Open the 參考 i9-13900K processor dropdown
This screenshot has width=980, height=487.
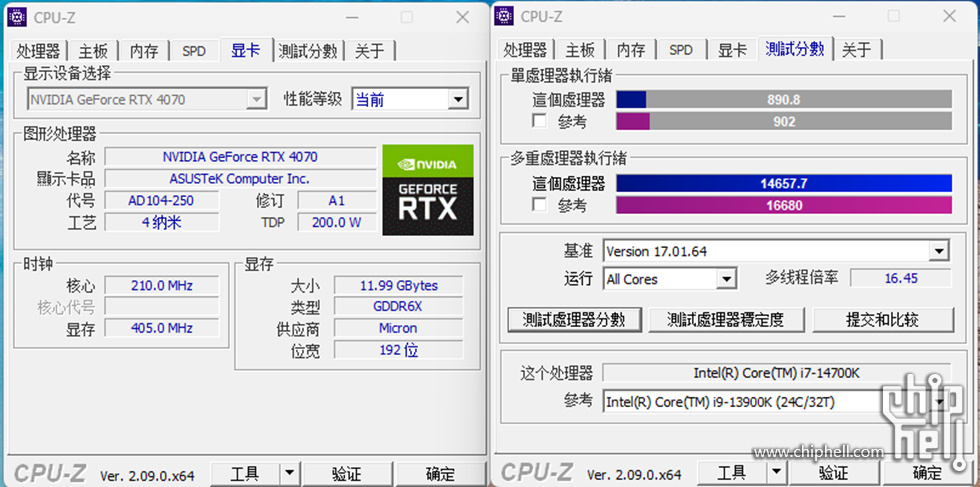click(x=939, y=401)
